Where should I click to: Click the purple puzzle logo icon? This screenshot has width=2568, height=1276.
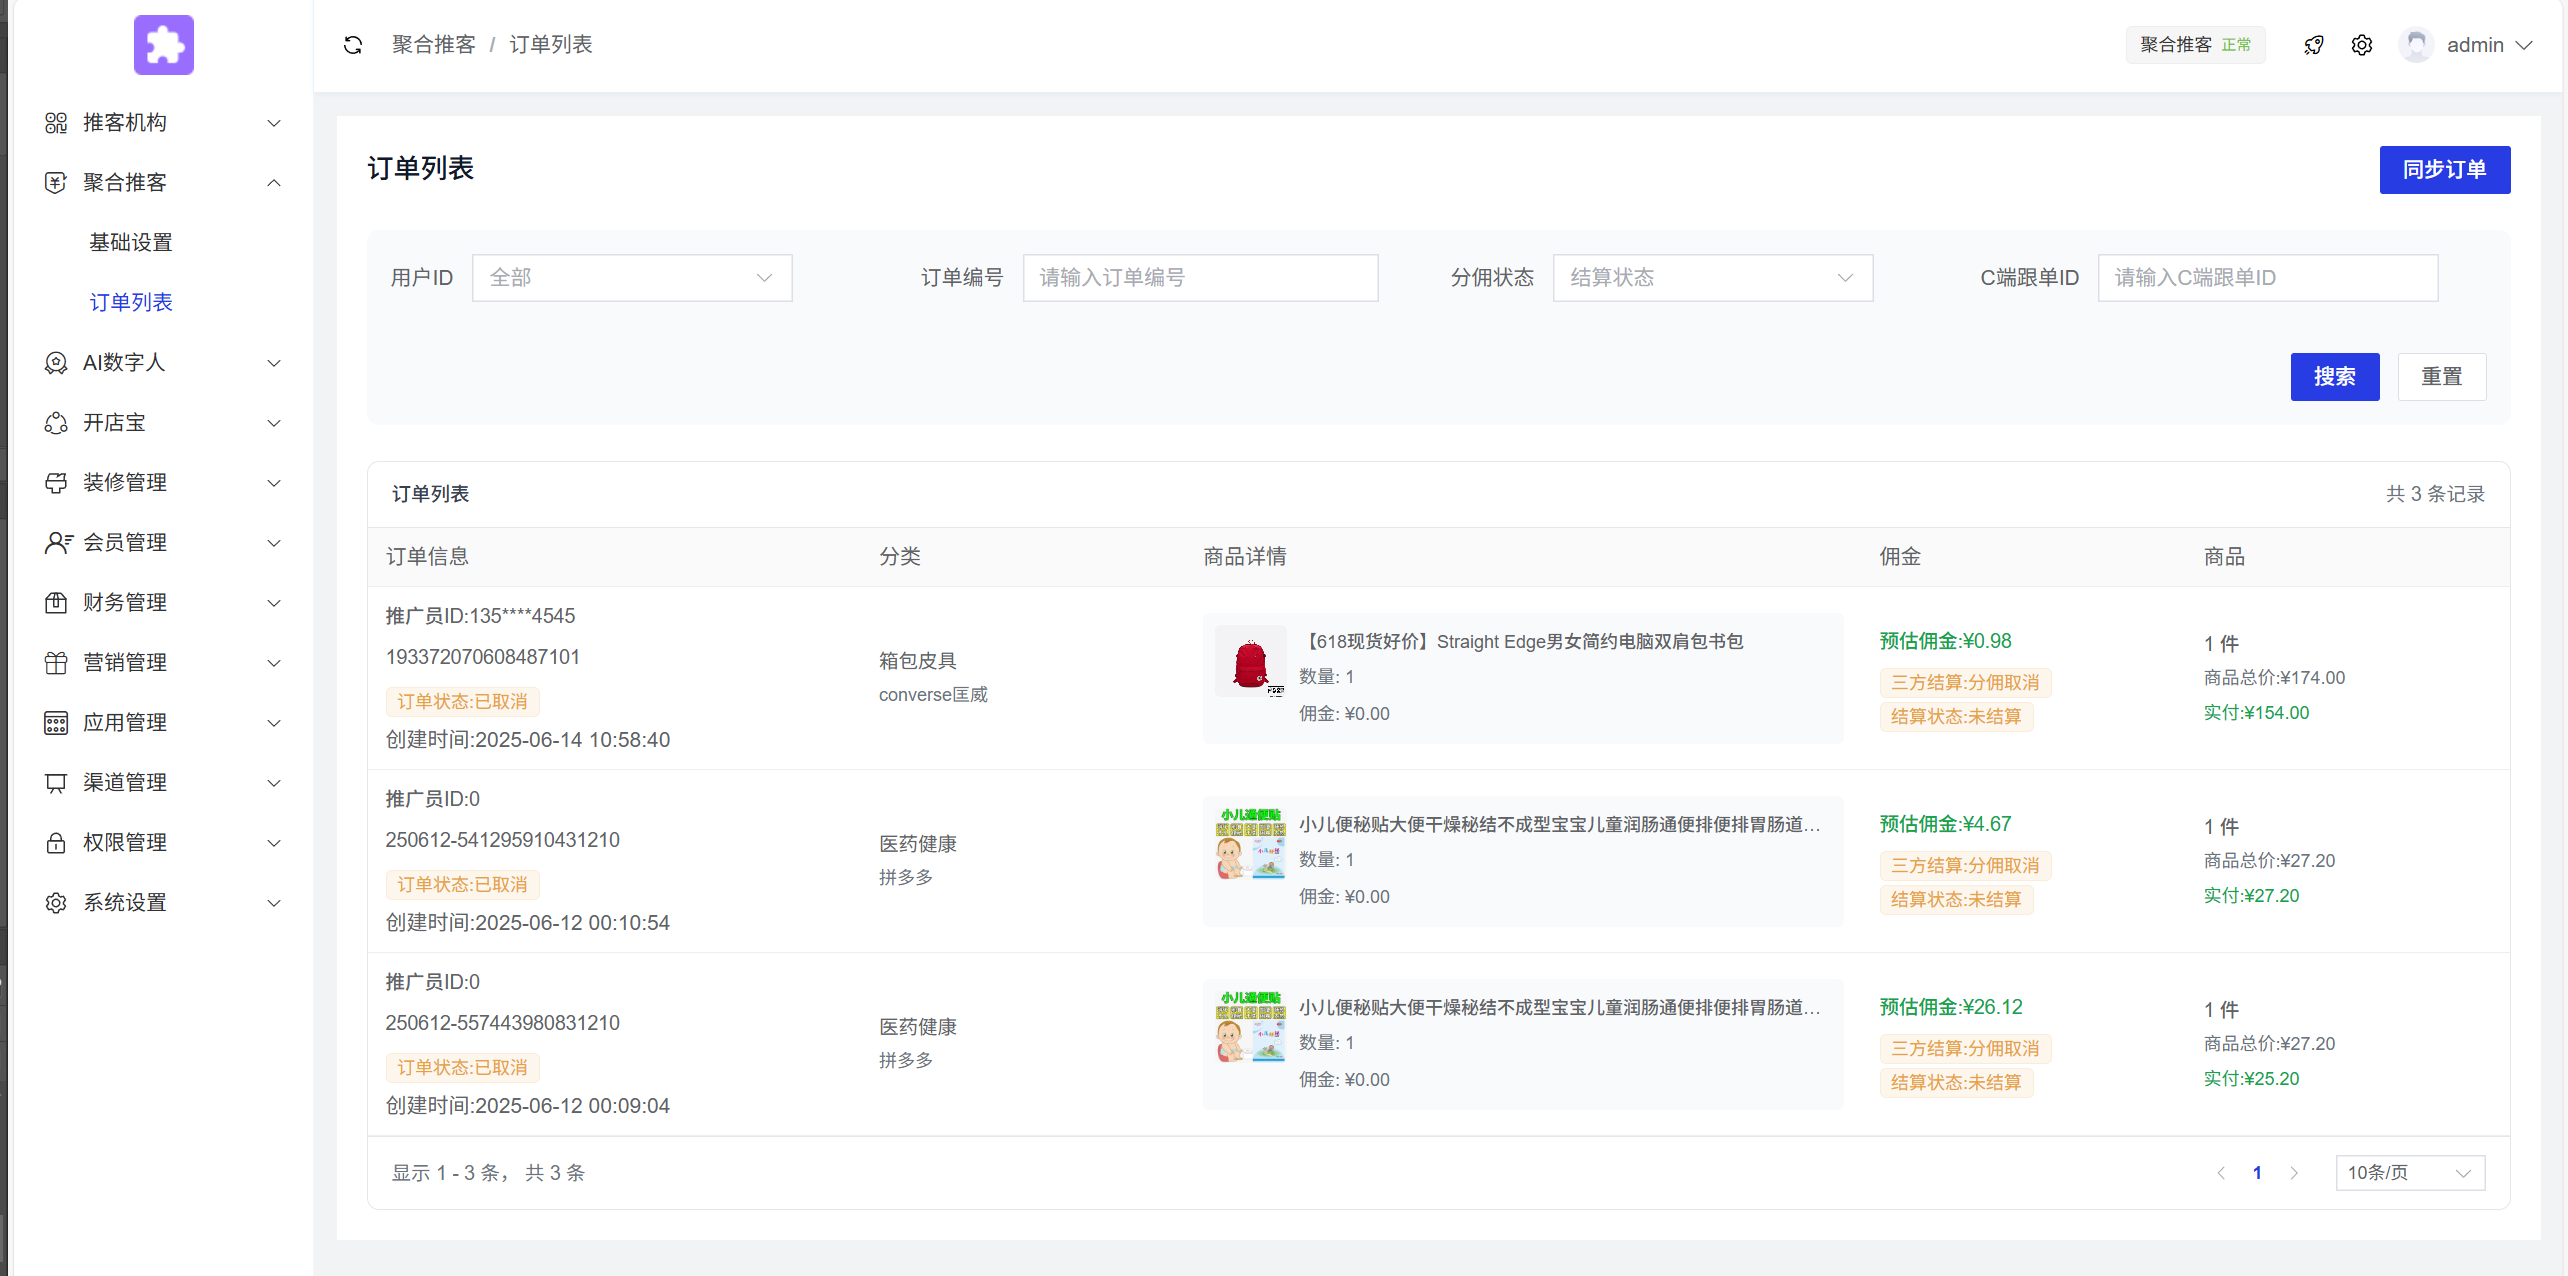click(x=164, y=45)
